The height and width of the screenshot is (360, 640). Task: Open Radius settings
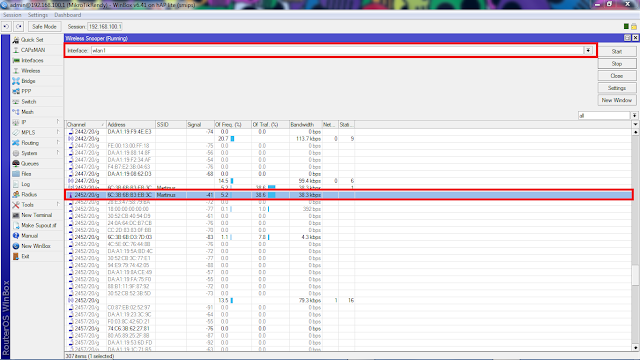(x=29, y=194)
